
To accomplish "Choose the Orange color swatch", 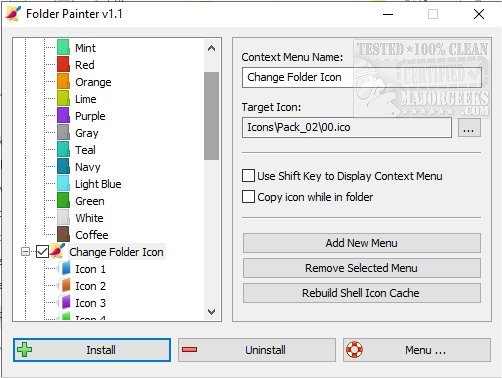I will click(x=63, y=81).
